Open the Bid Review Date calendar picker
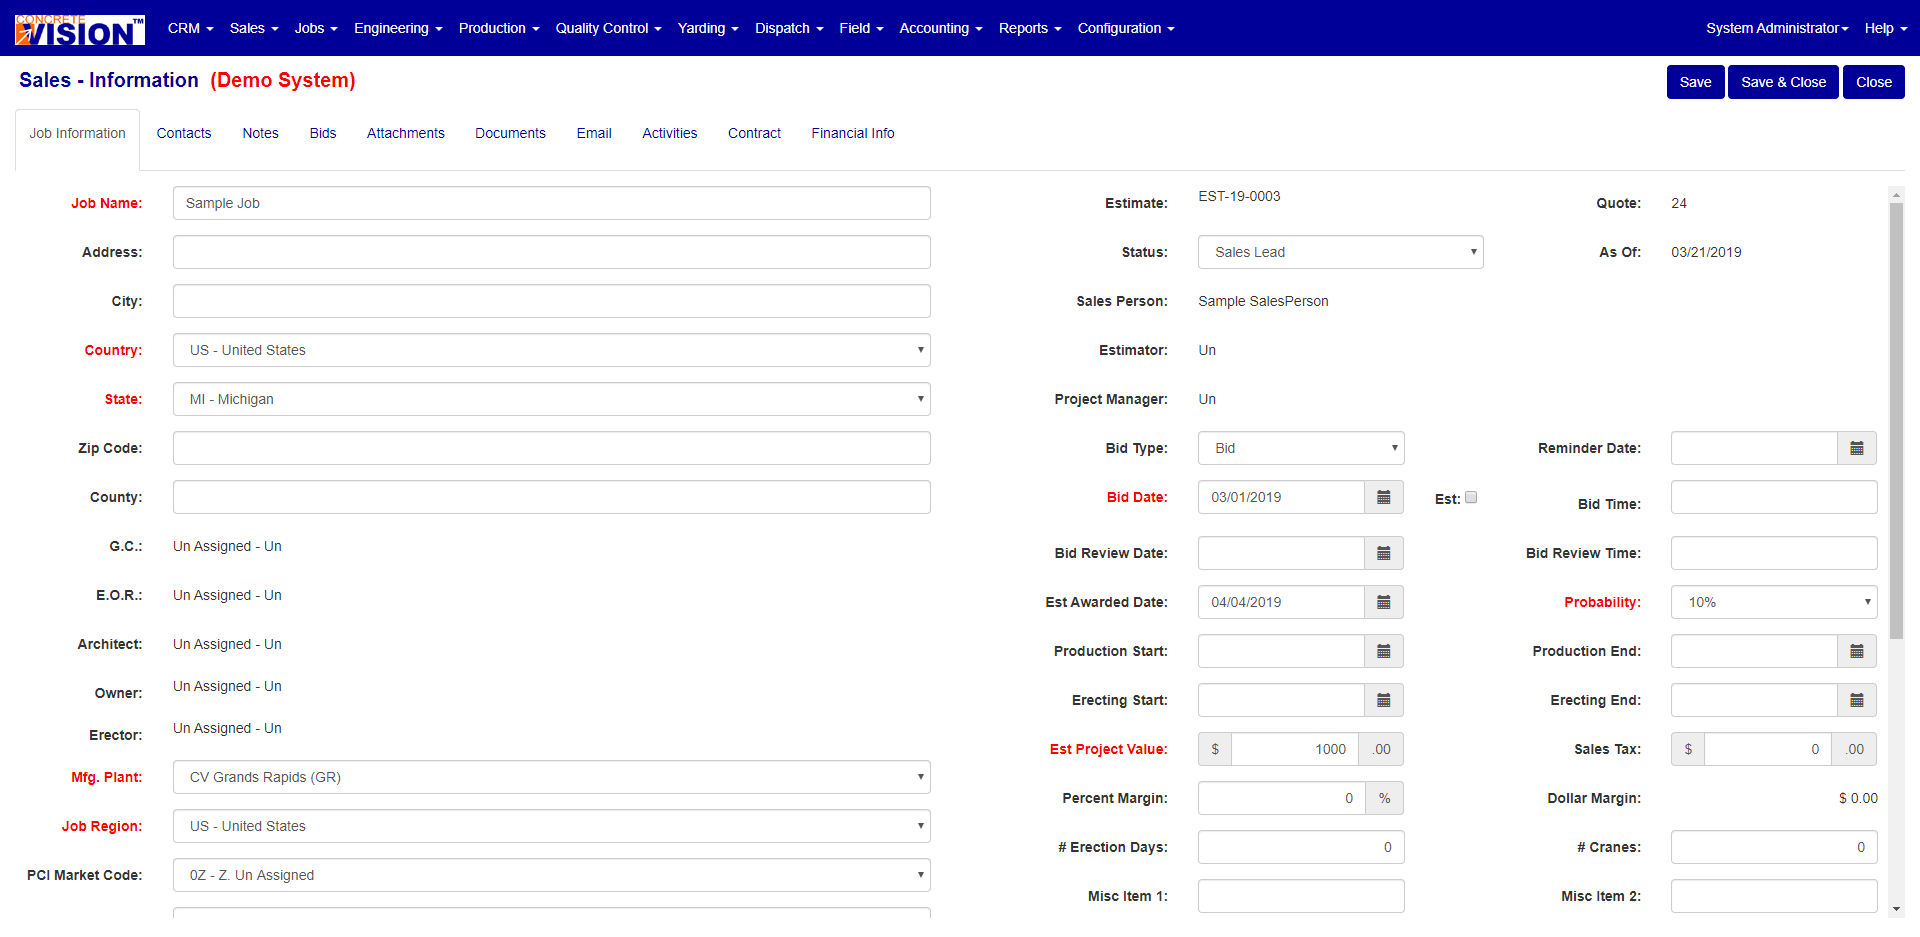Screen dimensions: 1920x937 pyautogui.click(x=1383, y=553)
